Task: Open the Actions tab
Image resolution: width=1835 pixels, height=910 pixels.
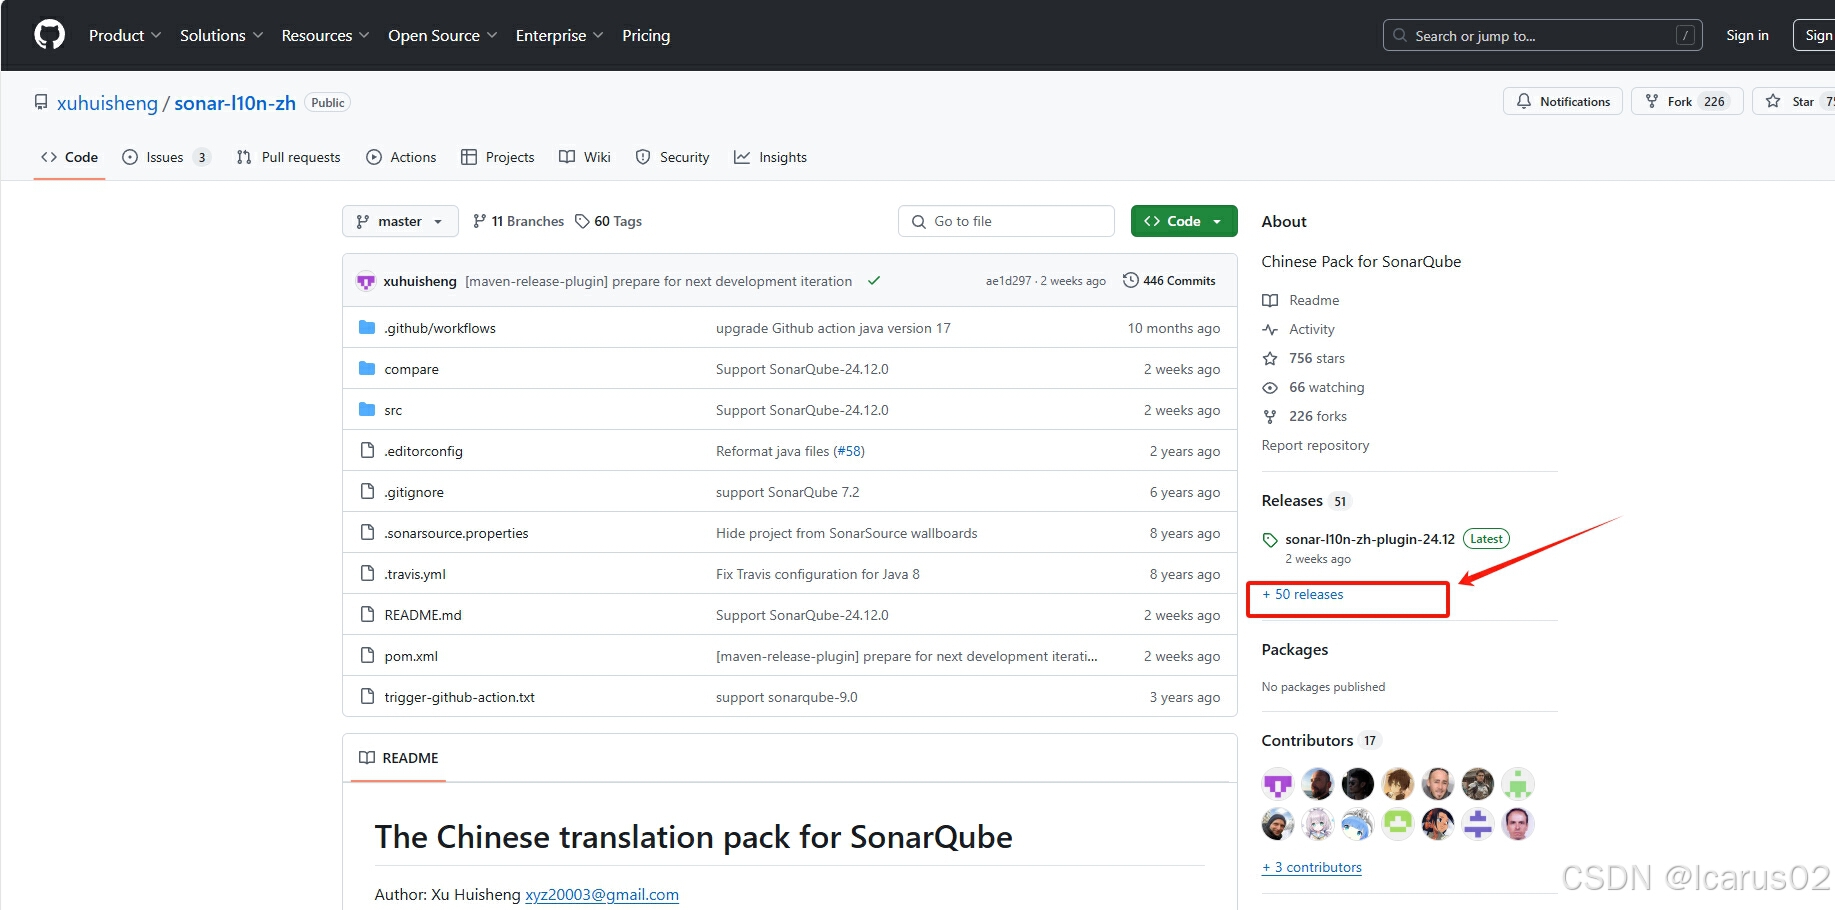Action: 401,157
